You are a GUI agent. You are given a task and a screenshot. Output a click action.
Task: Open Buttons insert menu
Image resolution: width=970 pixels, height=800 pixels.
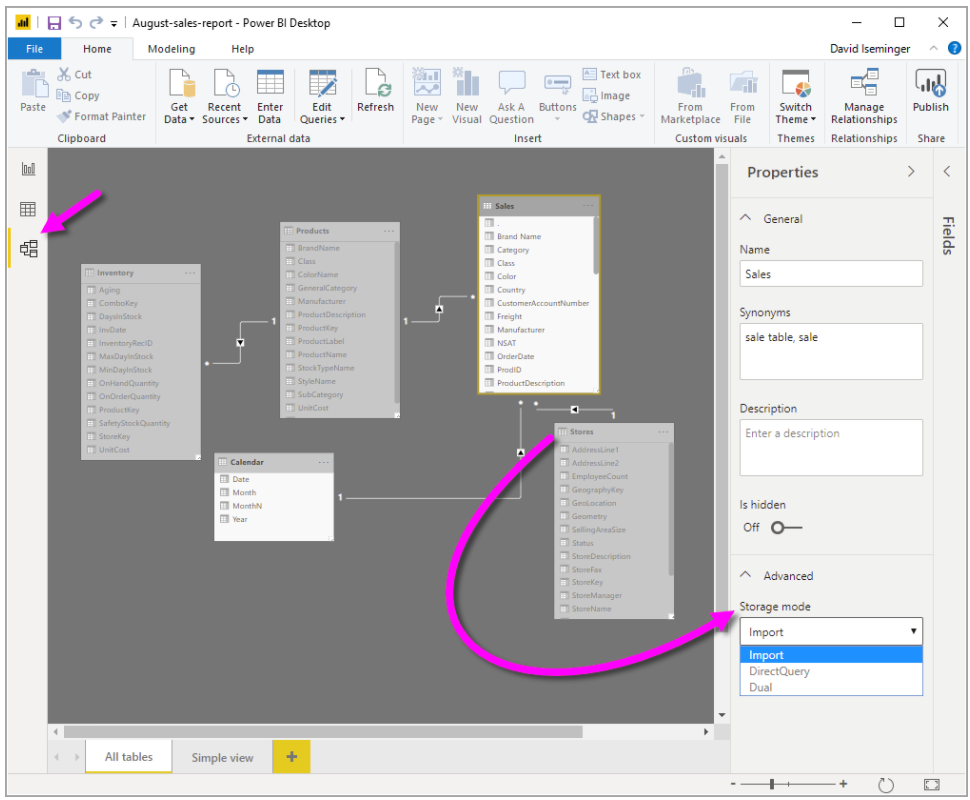(x=557, y=97)
